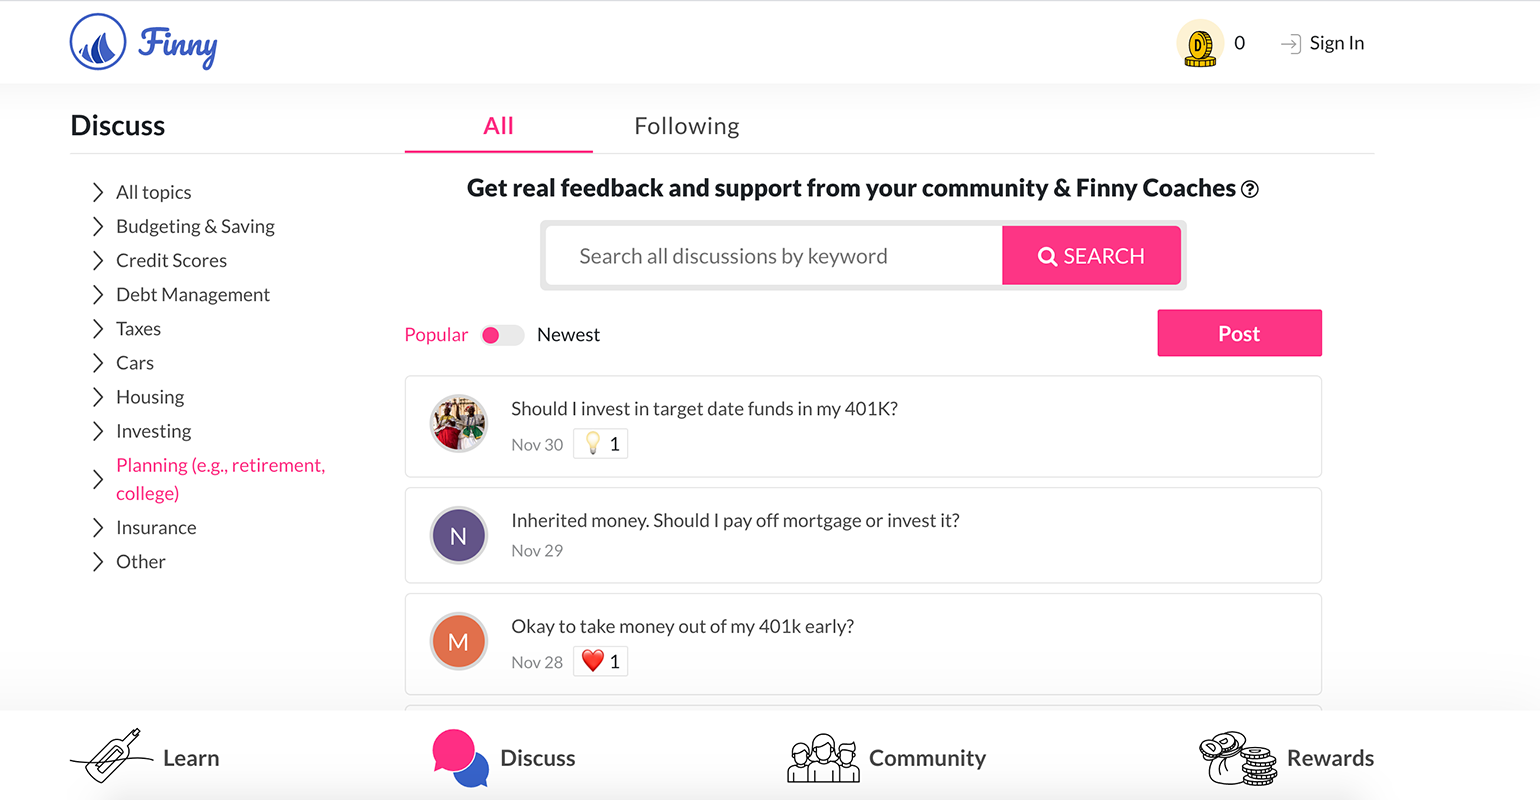Select the All tab
1540x800 pixels.
click(x=498, y=126)
